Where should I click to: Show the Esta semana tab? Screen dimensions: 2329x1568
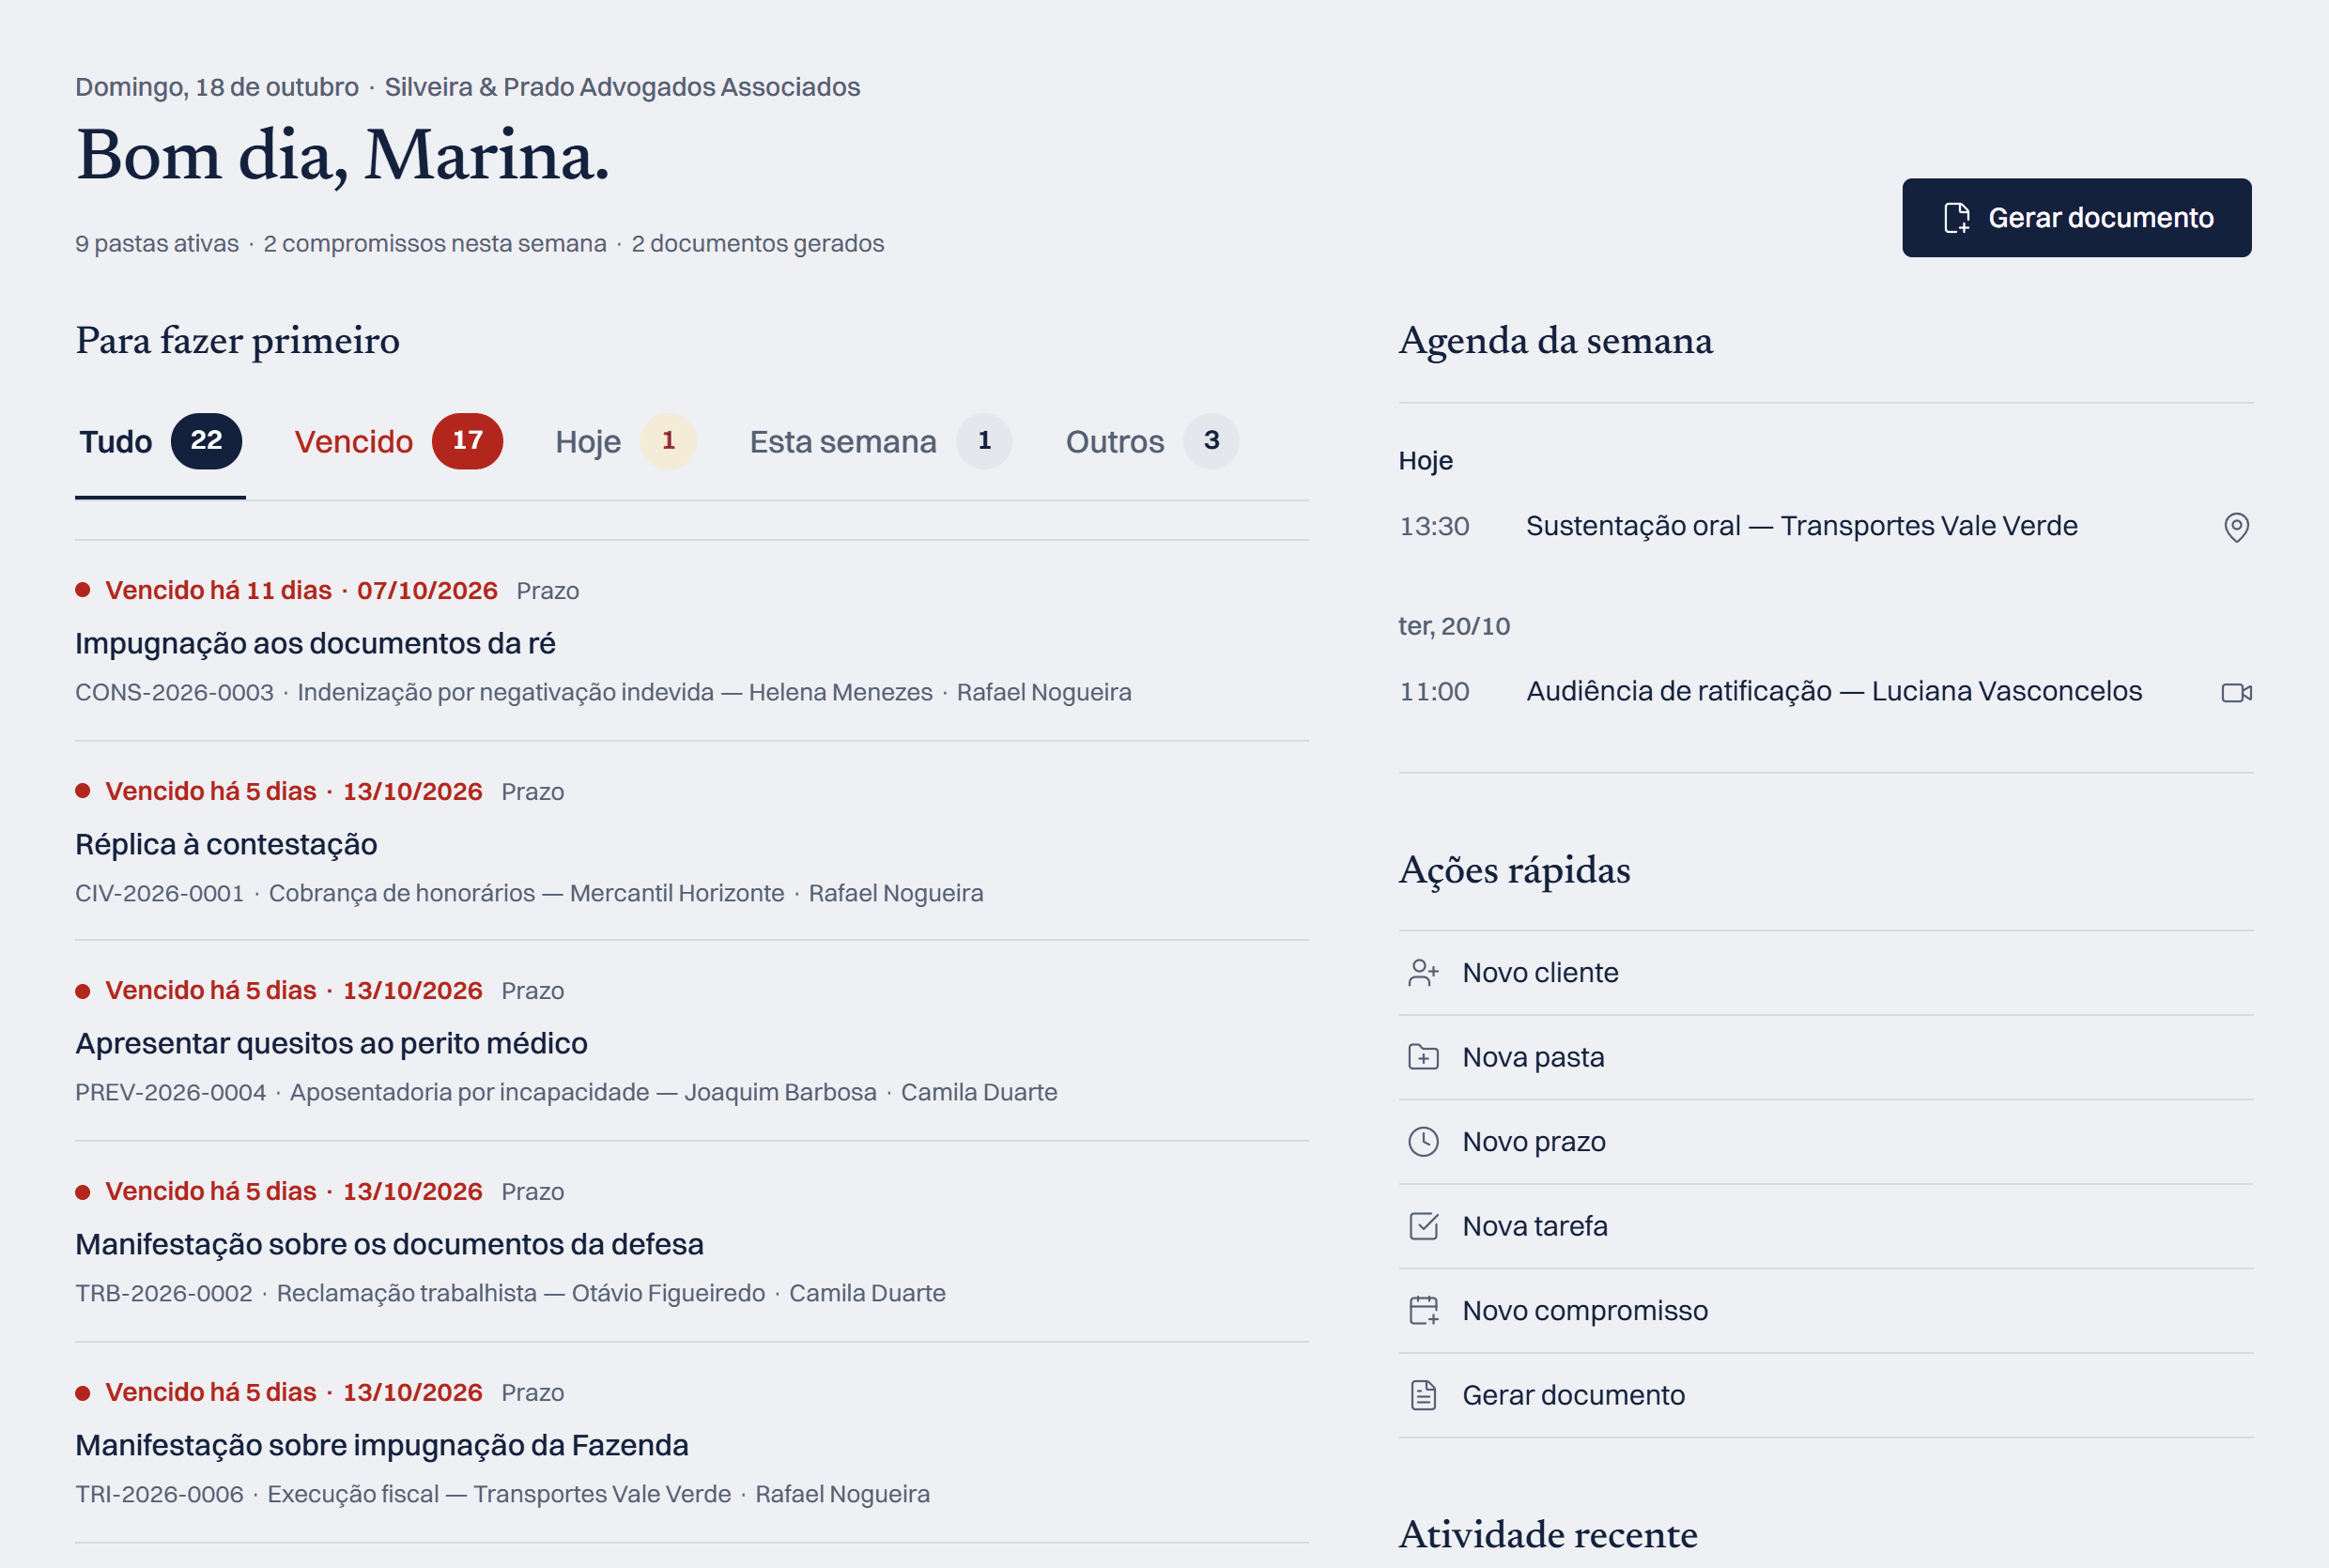[880, 442]
